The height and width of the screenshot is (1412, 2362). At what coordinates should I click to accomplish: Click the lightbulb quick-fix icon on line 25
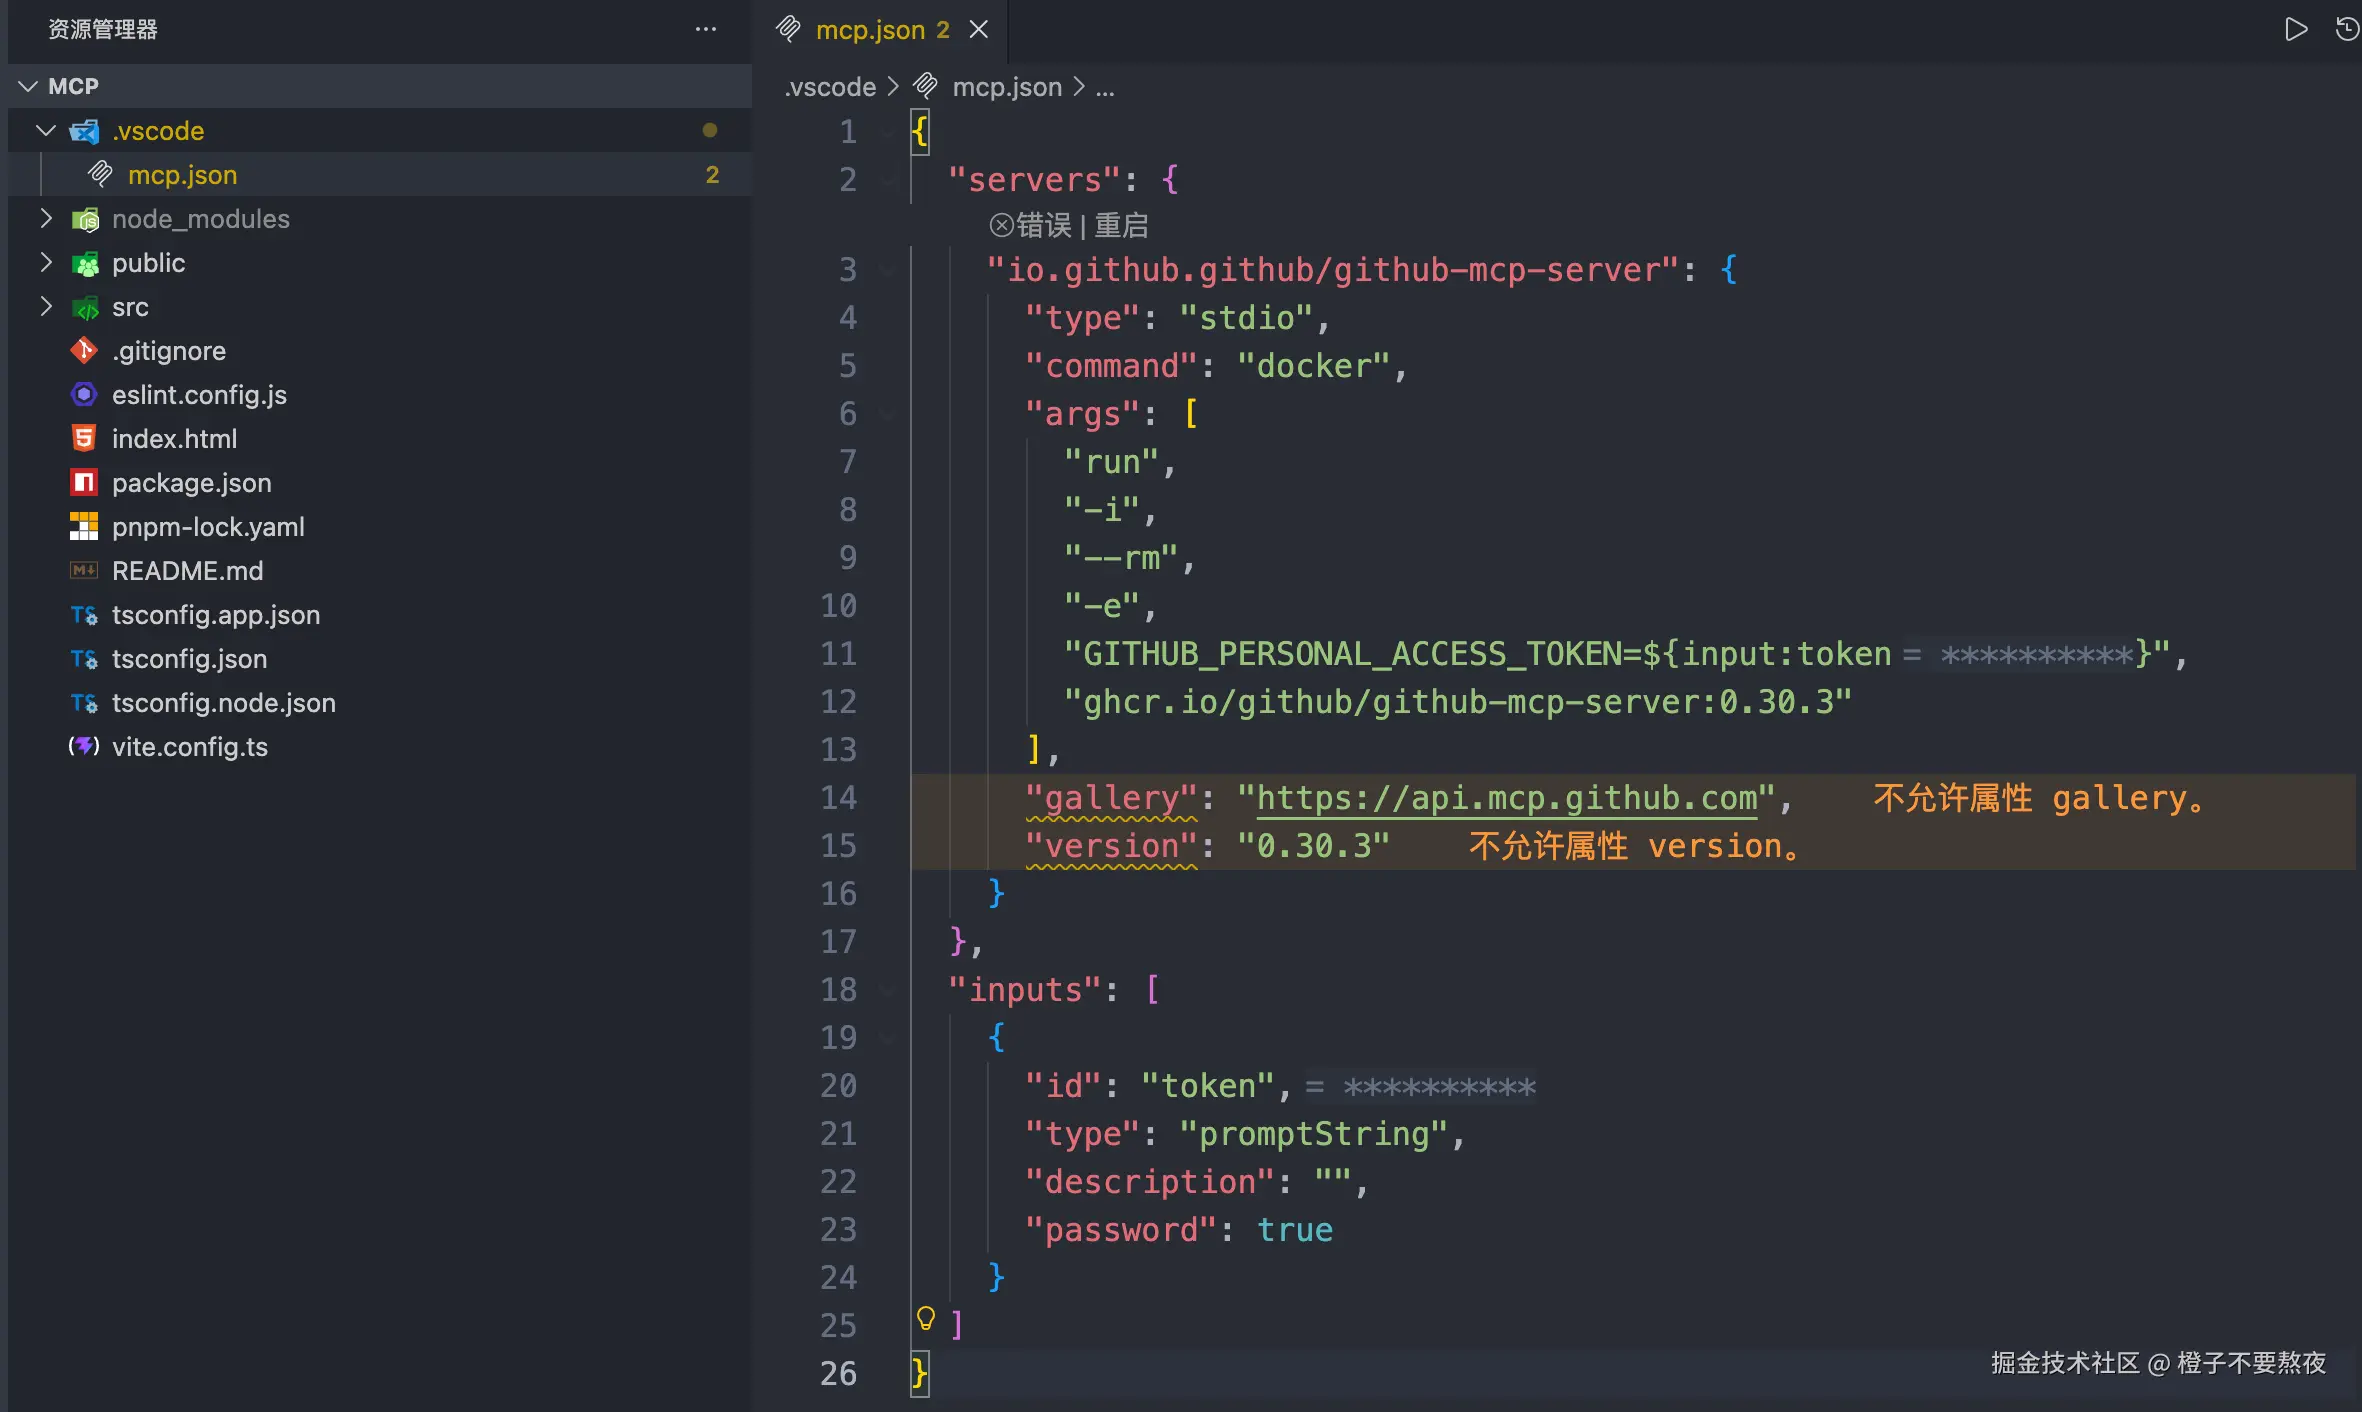926,1319
